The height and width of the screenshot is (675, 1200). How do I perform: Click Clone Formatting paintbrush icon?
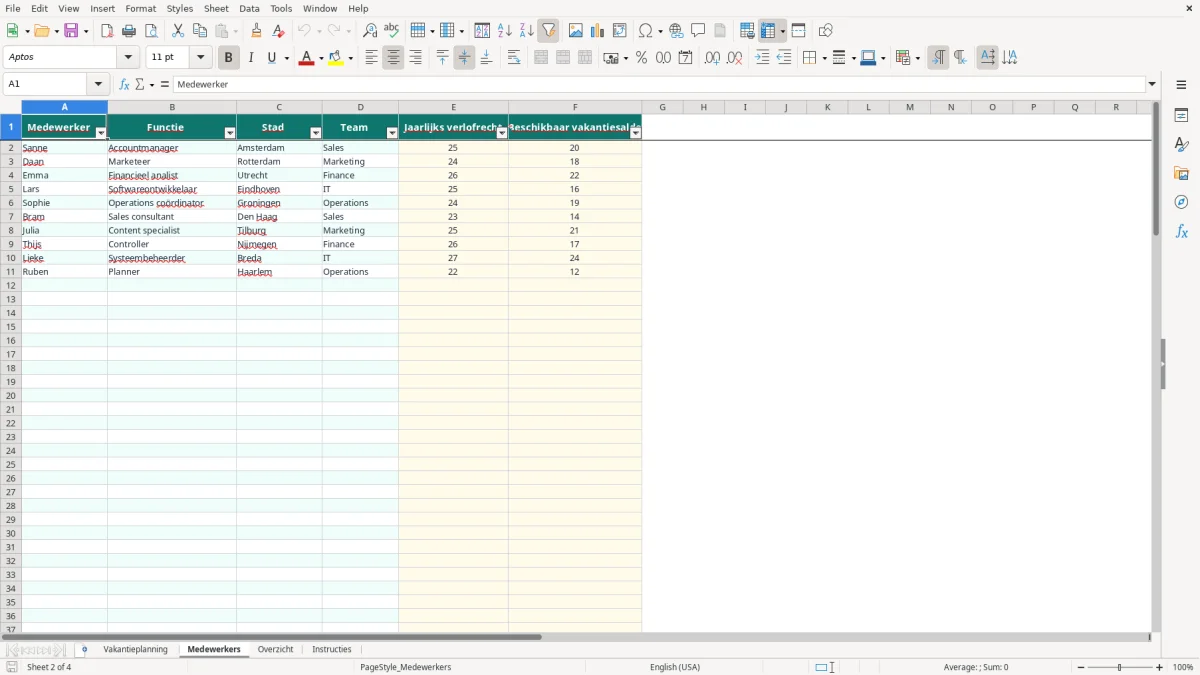click(256, 31)
